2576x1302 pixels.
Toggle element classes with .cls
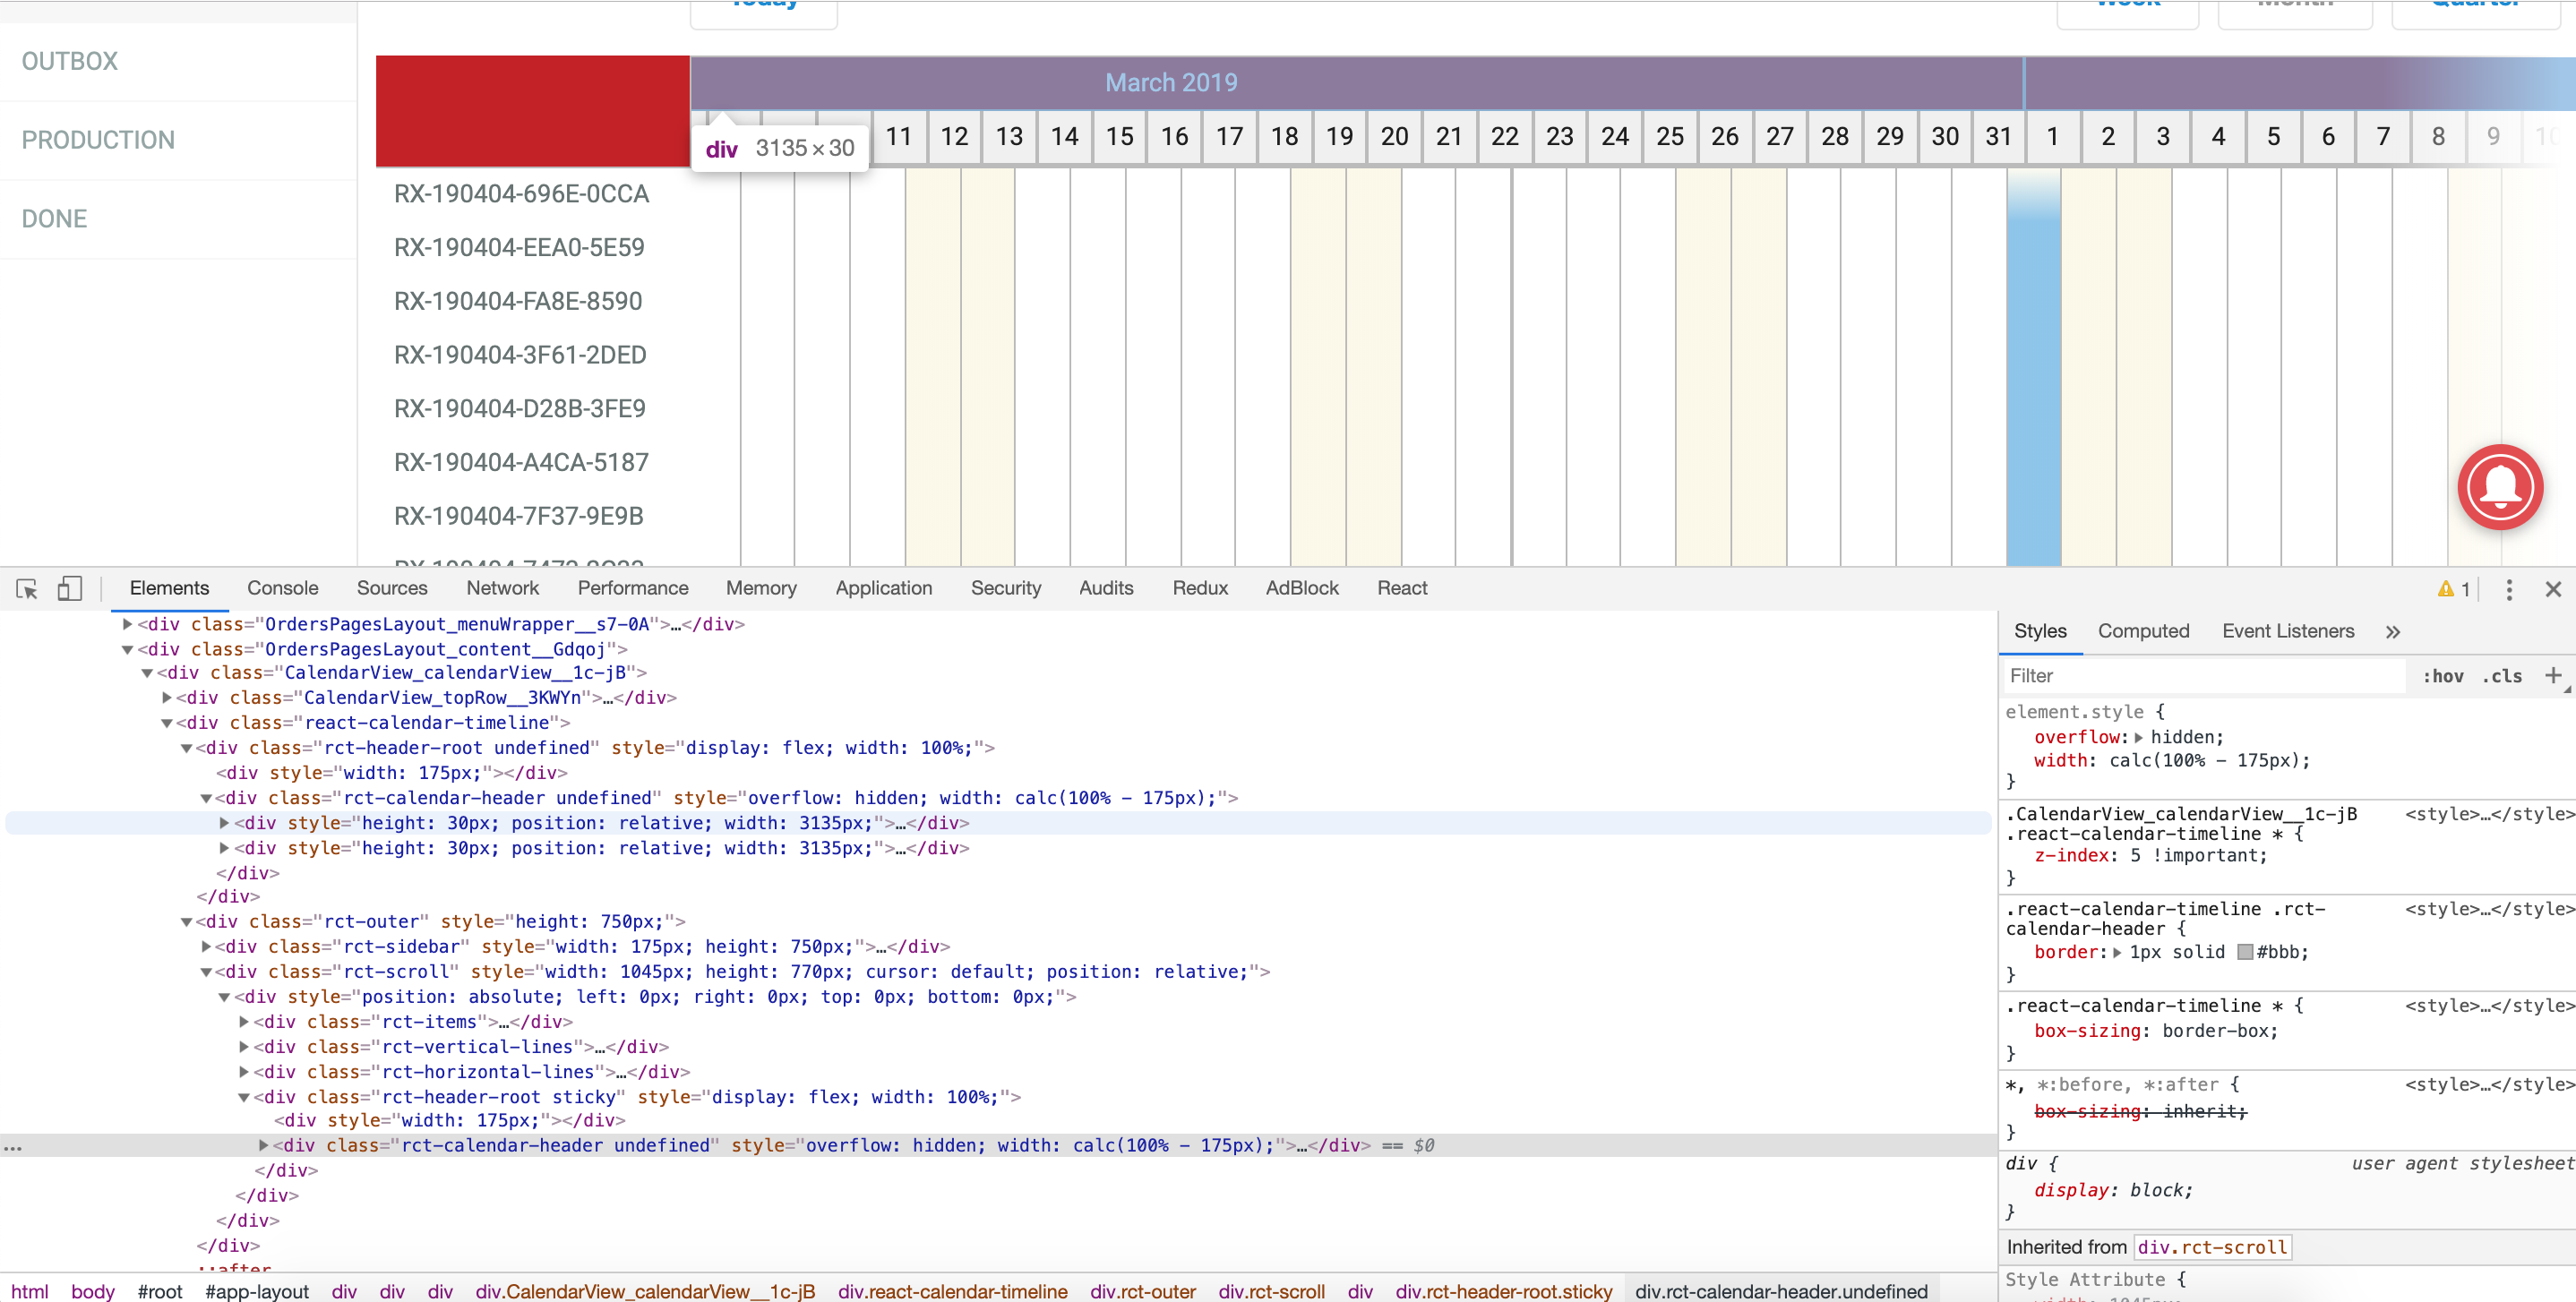(2503, 675)
